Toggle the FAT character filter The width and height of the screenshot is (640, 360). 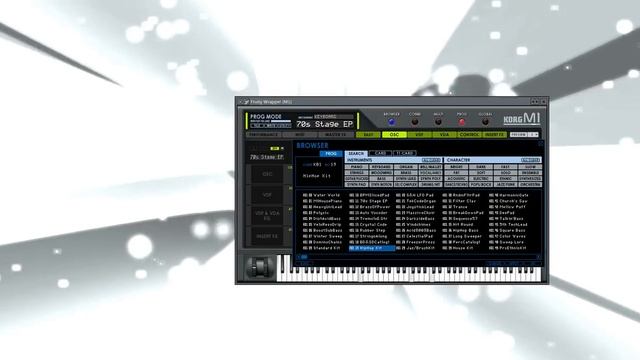456,173
